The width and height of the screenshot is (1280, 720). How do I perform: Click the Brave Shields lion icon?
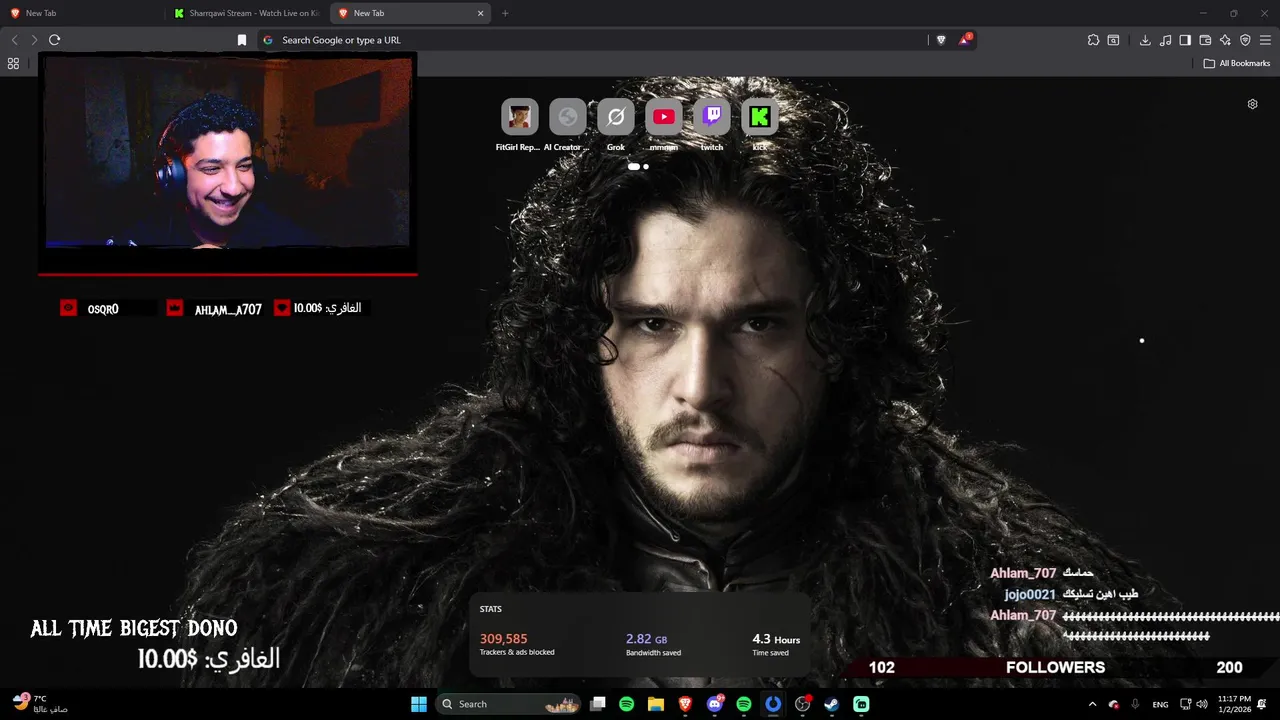[941, 40]
